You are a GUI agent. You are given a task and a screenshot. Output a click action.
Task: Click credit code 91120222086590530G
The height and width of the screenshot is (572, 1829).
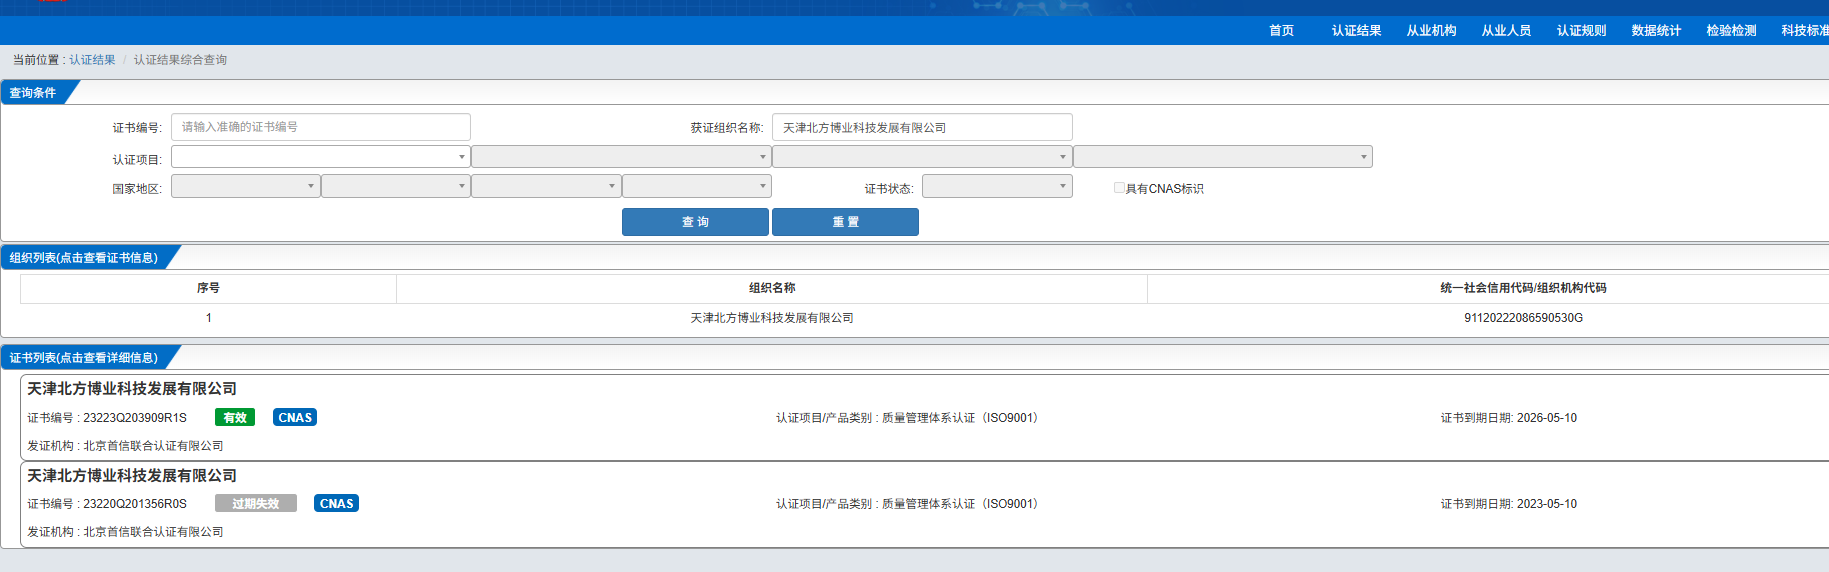[1523, 318]
